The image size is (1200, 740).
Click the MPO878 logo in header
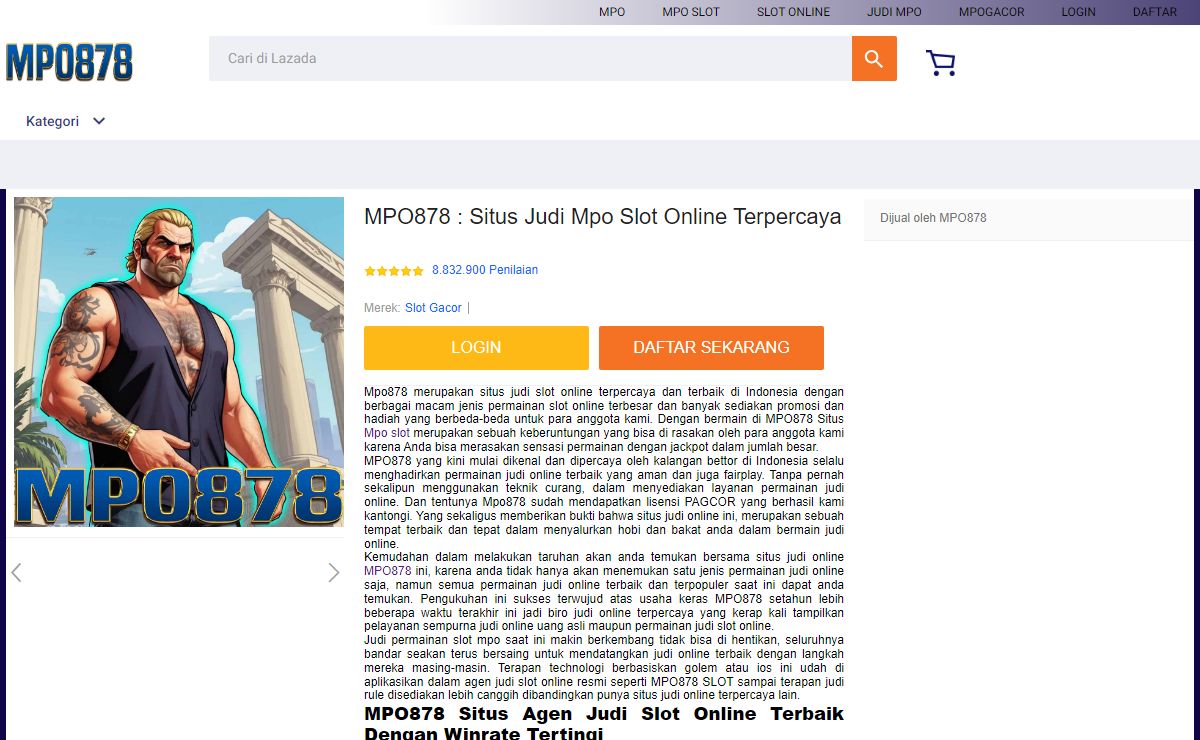pos(69,62)
